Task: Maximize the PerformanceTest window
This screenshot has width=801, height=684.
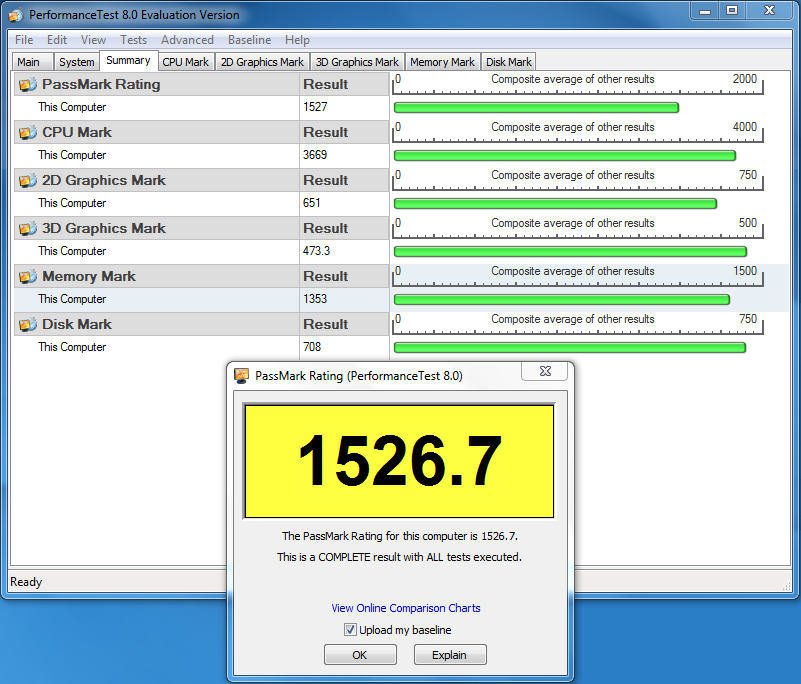Action: pos(732,11)
